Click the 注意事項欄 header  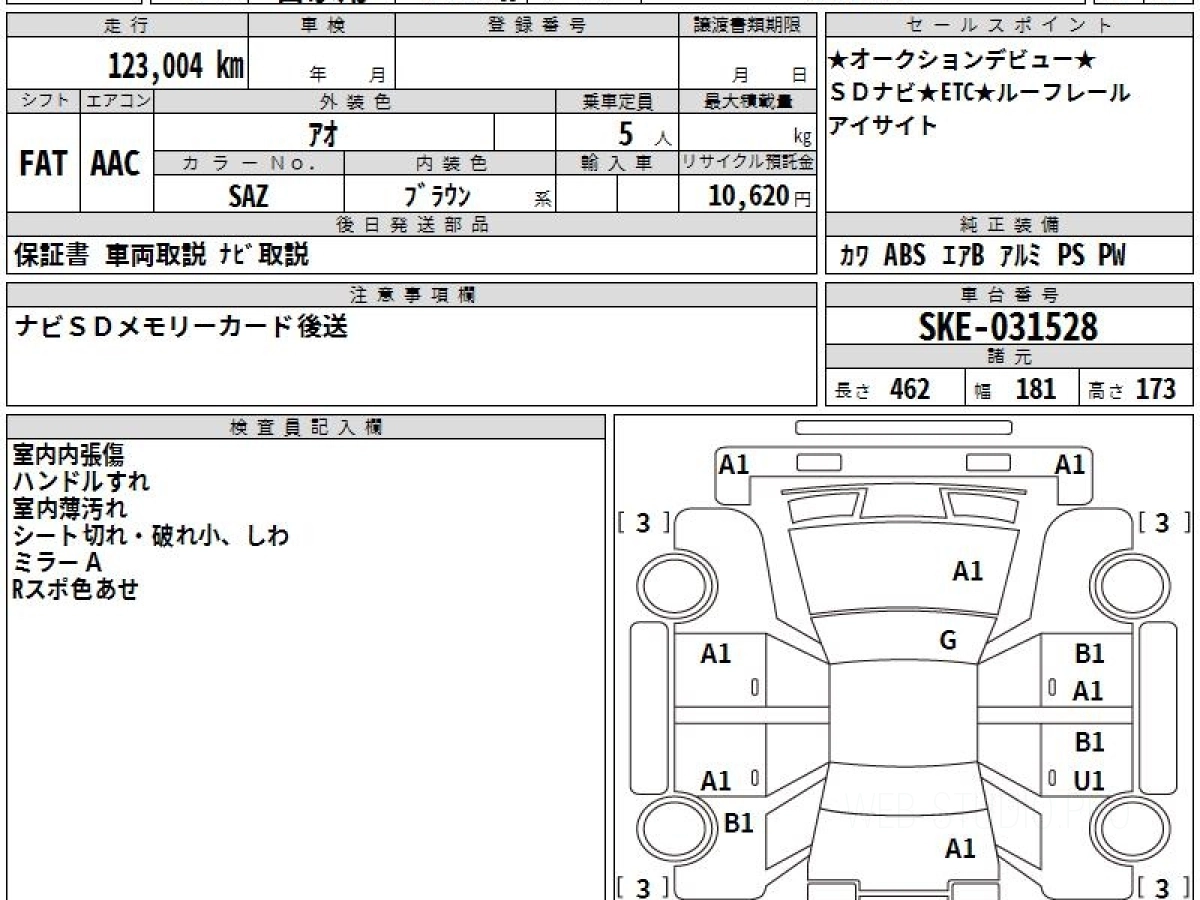tap(412, 295)
